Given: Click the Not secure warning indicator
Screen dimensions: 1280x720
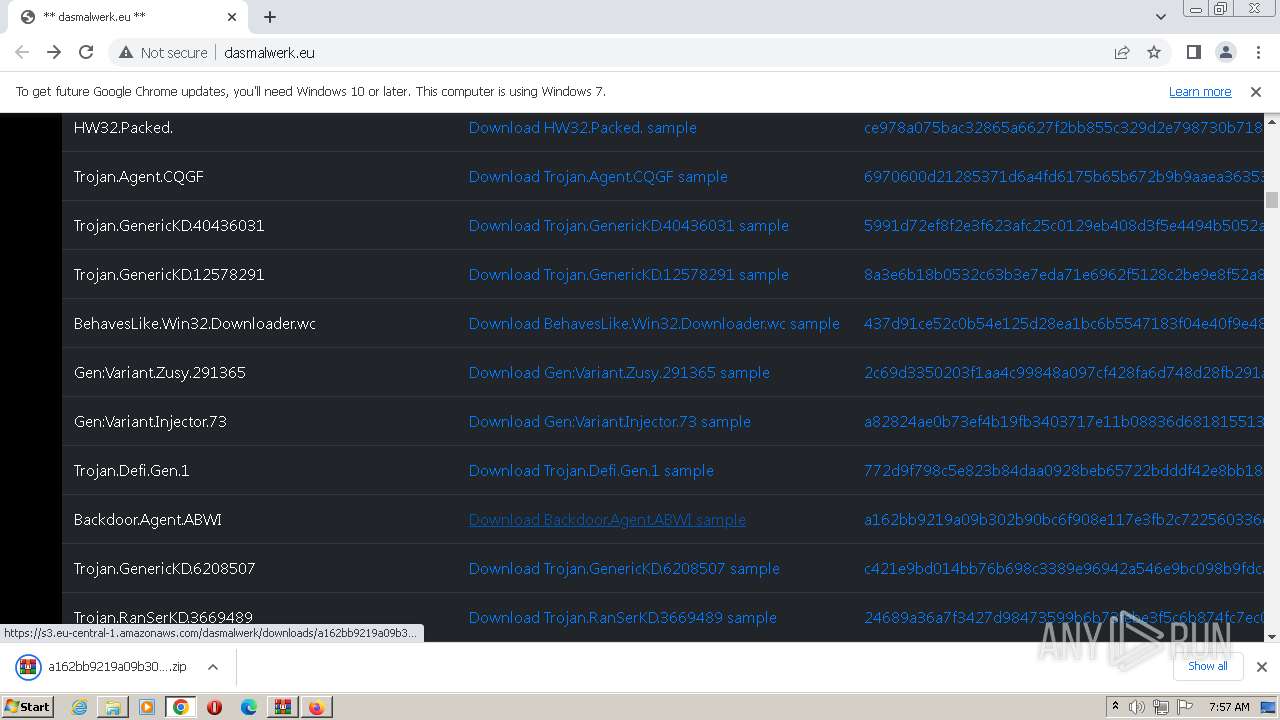Looking at the screenshot, I should pyautogui.click(x=163, y=52).
